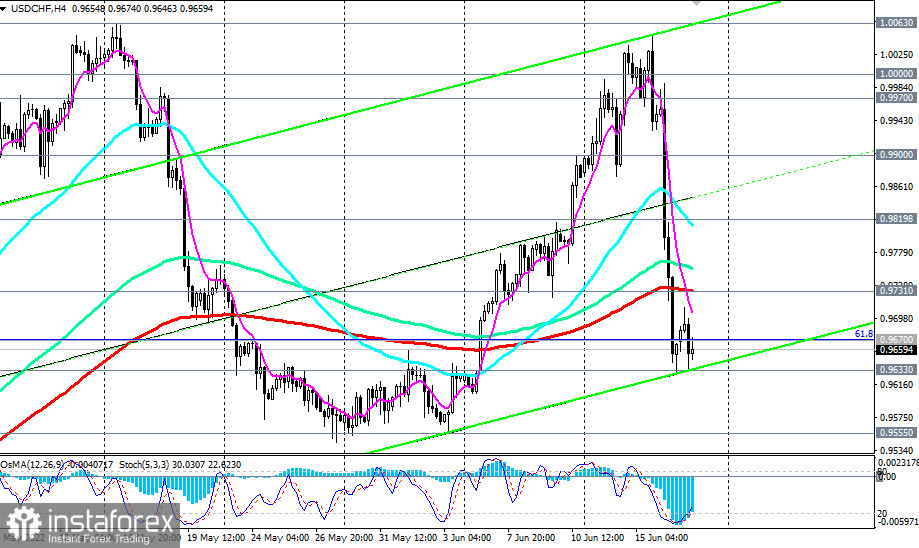919x548 pixels.
Task: Click the 0.98610 price scale value
Action: pyautogui.click(x=897, y=186)
